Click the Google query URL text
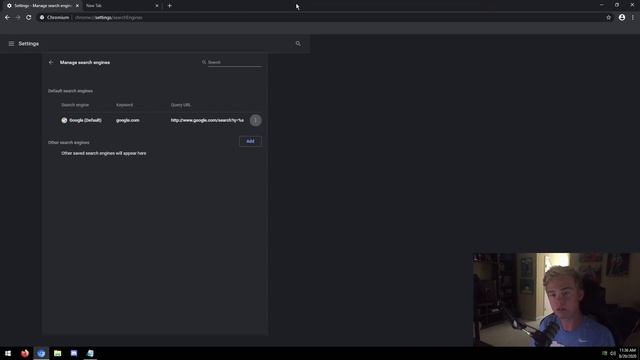The width and height of the screenshot is (640, 360). tap(207, 120)
